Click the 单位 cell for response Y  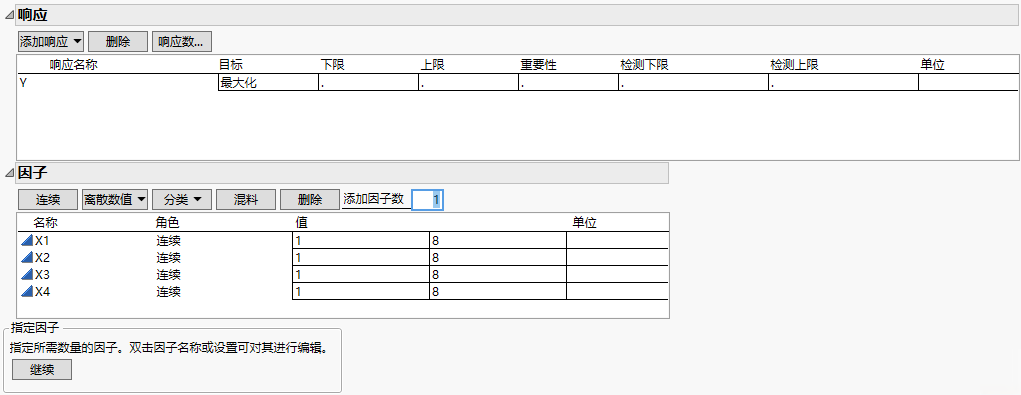(x=968, y=83)
